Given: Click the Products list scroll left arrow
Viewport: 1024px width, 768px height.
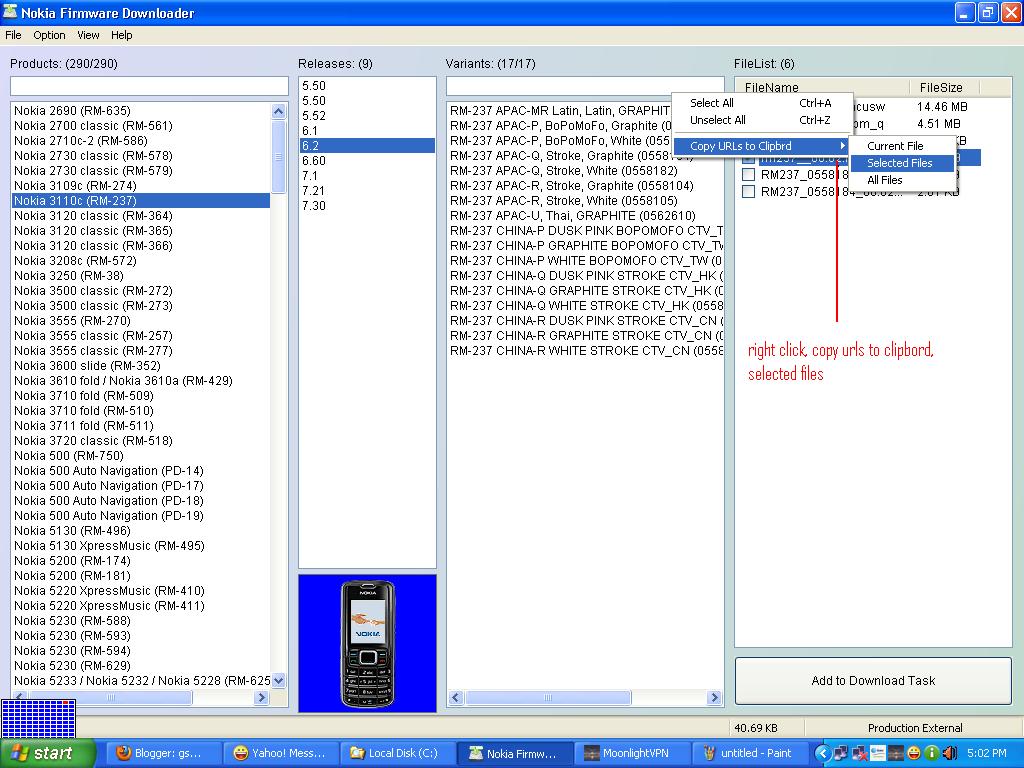Looking at the screenshot, I should (x=20, y=697).
